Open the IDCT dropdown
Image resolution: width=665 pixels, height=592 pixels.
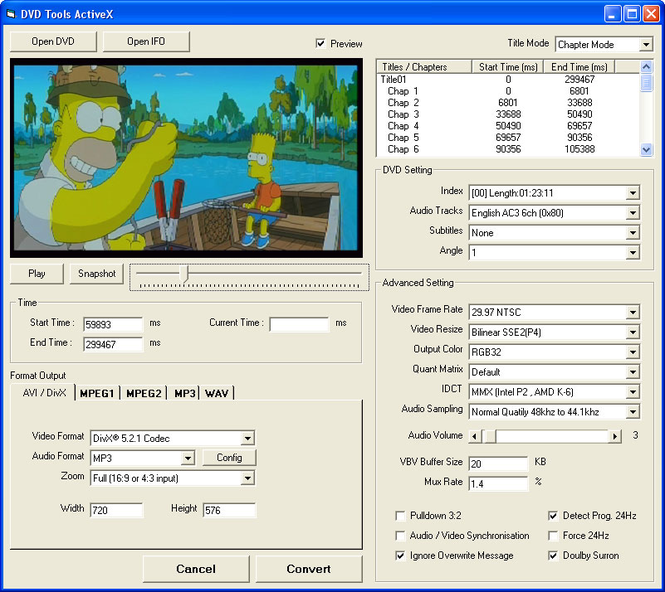pyautogui.click(x=554, y=392)
